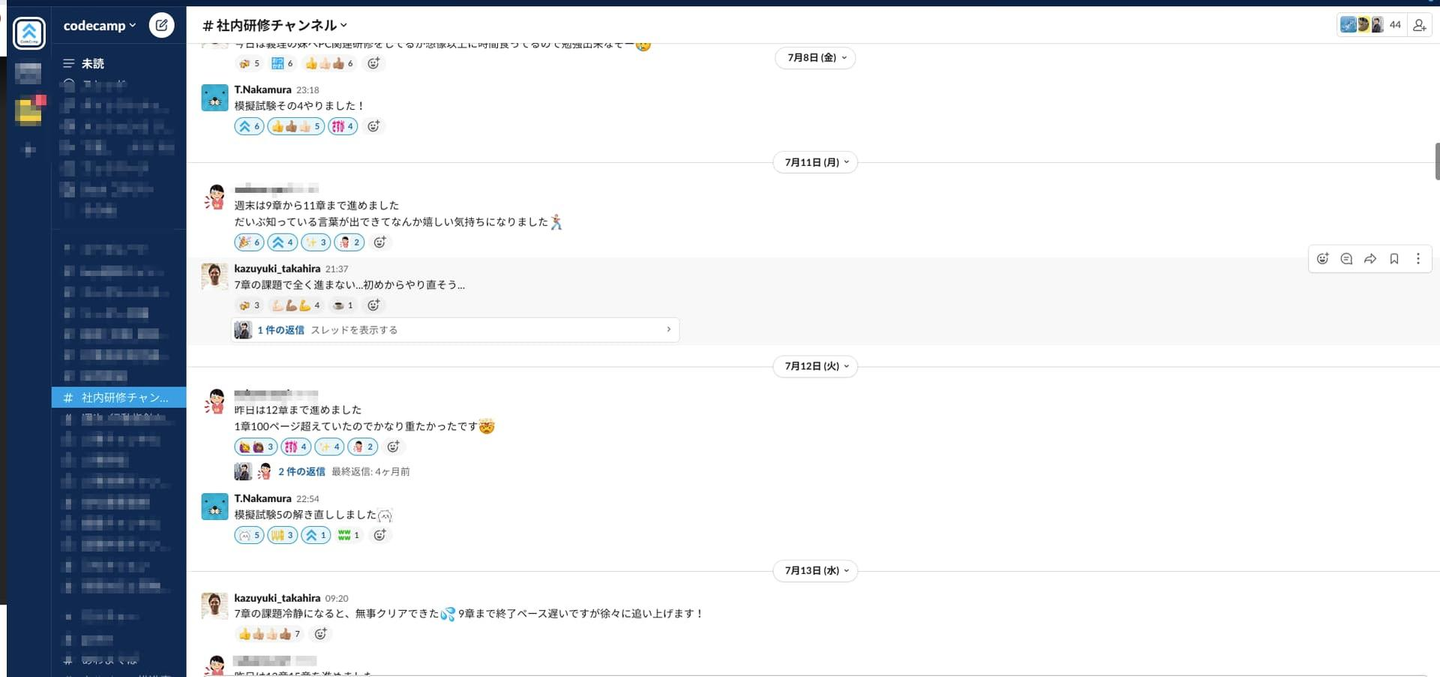
Task: Toggle the coffee reaction with count 1
Action: pyautogui.click(x=343, y=305)
